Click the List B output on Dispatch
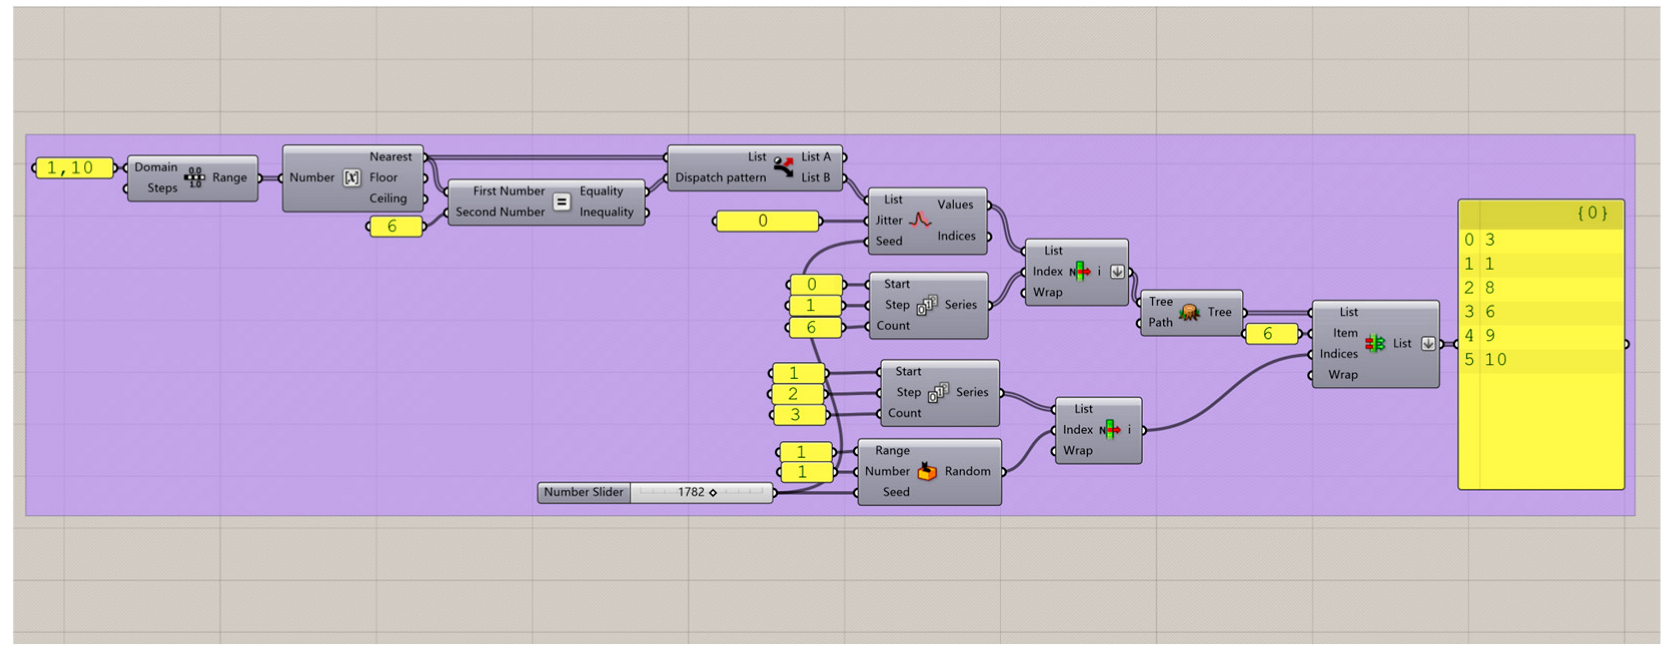 (x=815, y=178)
